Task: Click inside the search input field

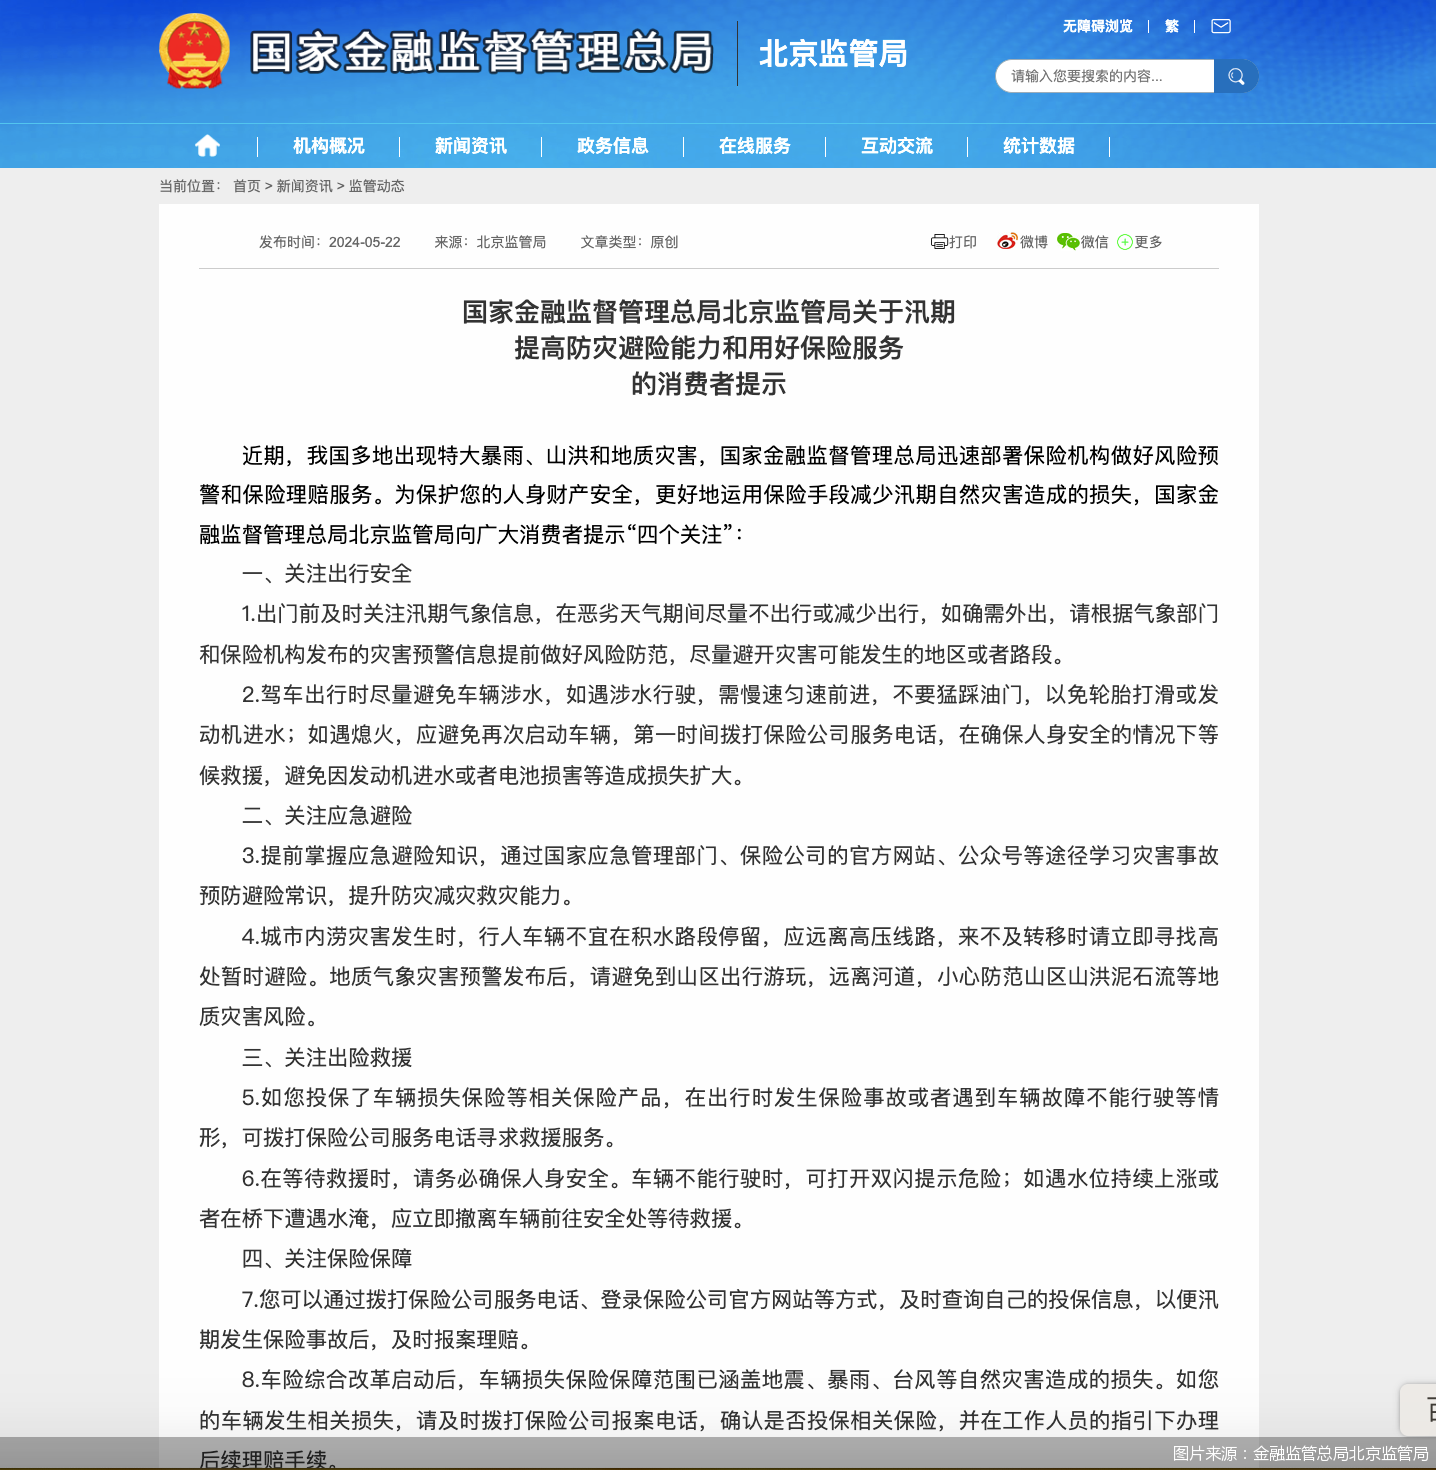Action: pyautogui.click(x=1100, y=75)
